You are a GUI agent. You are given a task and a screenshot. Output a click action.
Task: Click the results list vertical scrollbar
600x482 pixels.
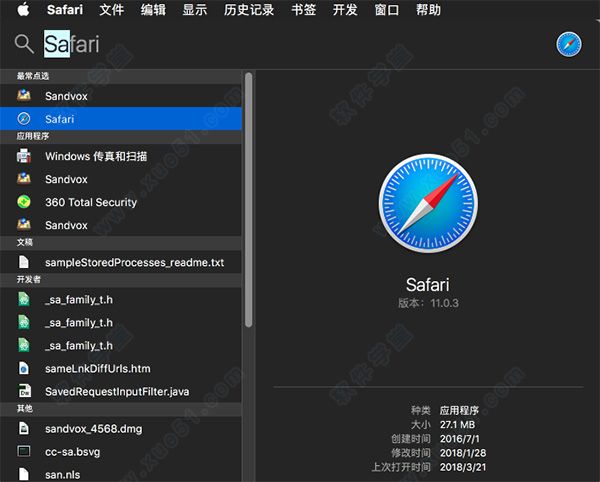(x=249, y=200)
